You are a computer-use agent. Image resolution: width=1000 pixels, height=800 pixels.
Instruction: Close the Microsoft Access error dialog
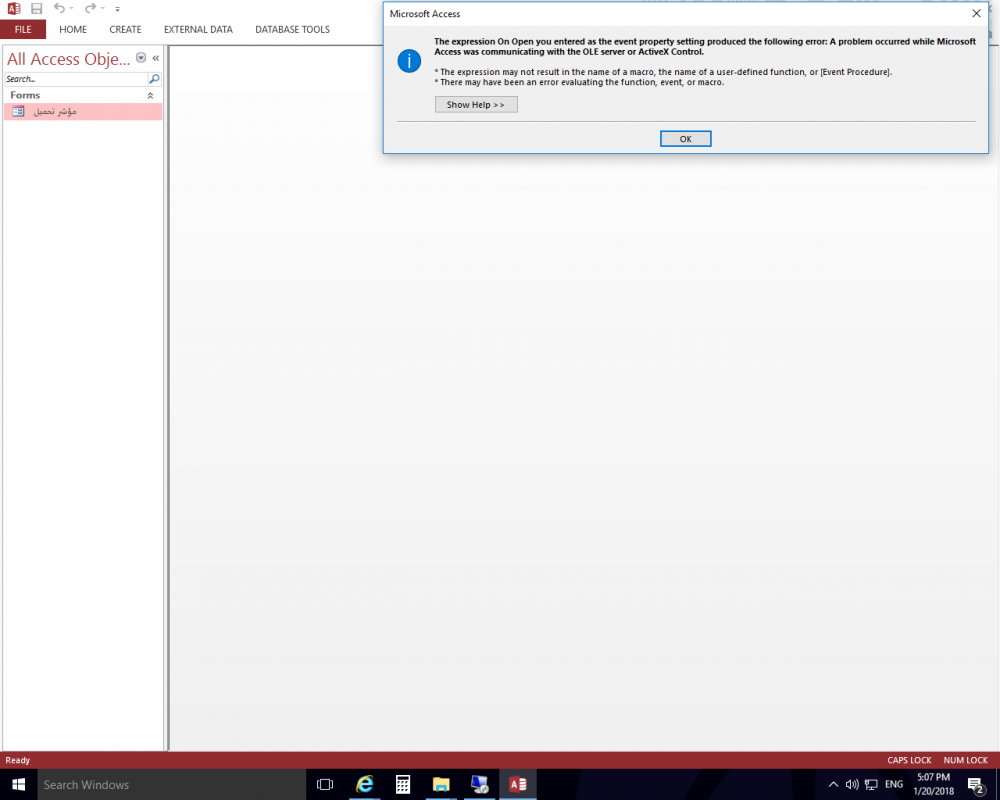pos(976,13)
